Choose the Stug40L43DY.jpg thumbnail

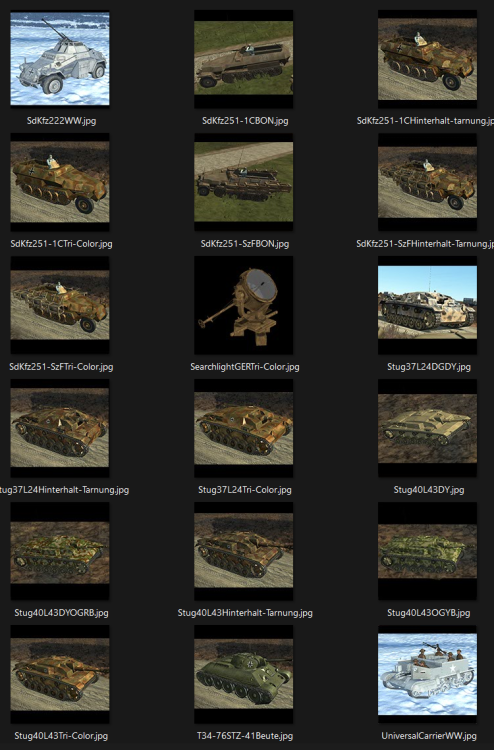click(x=427, y=428)
